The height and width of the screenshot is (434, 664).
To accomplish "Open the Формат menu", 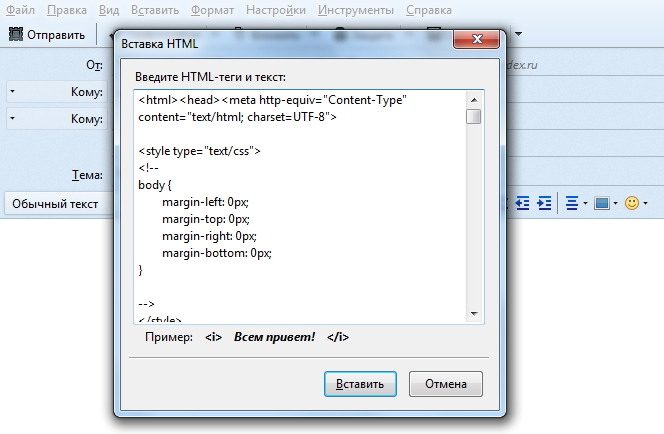I will (212, 10).
